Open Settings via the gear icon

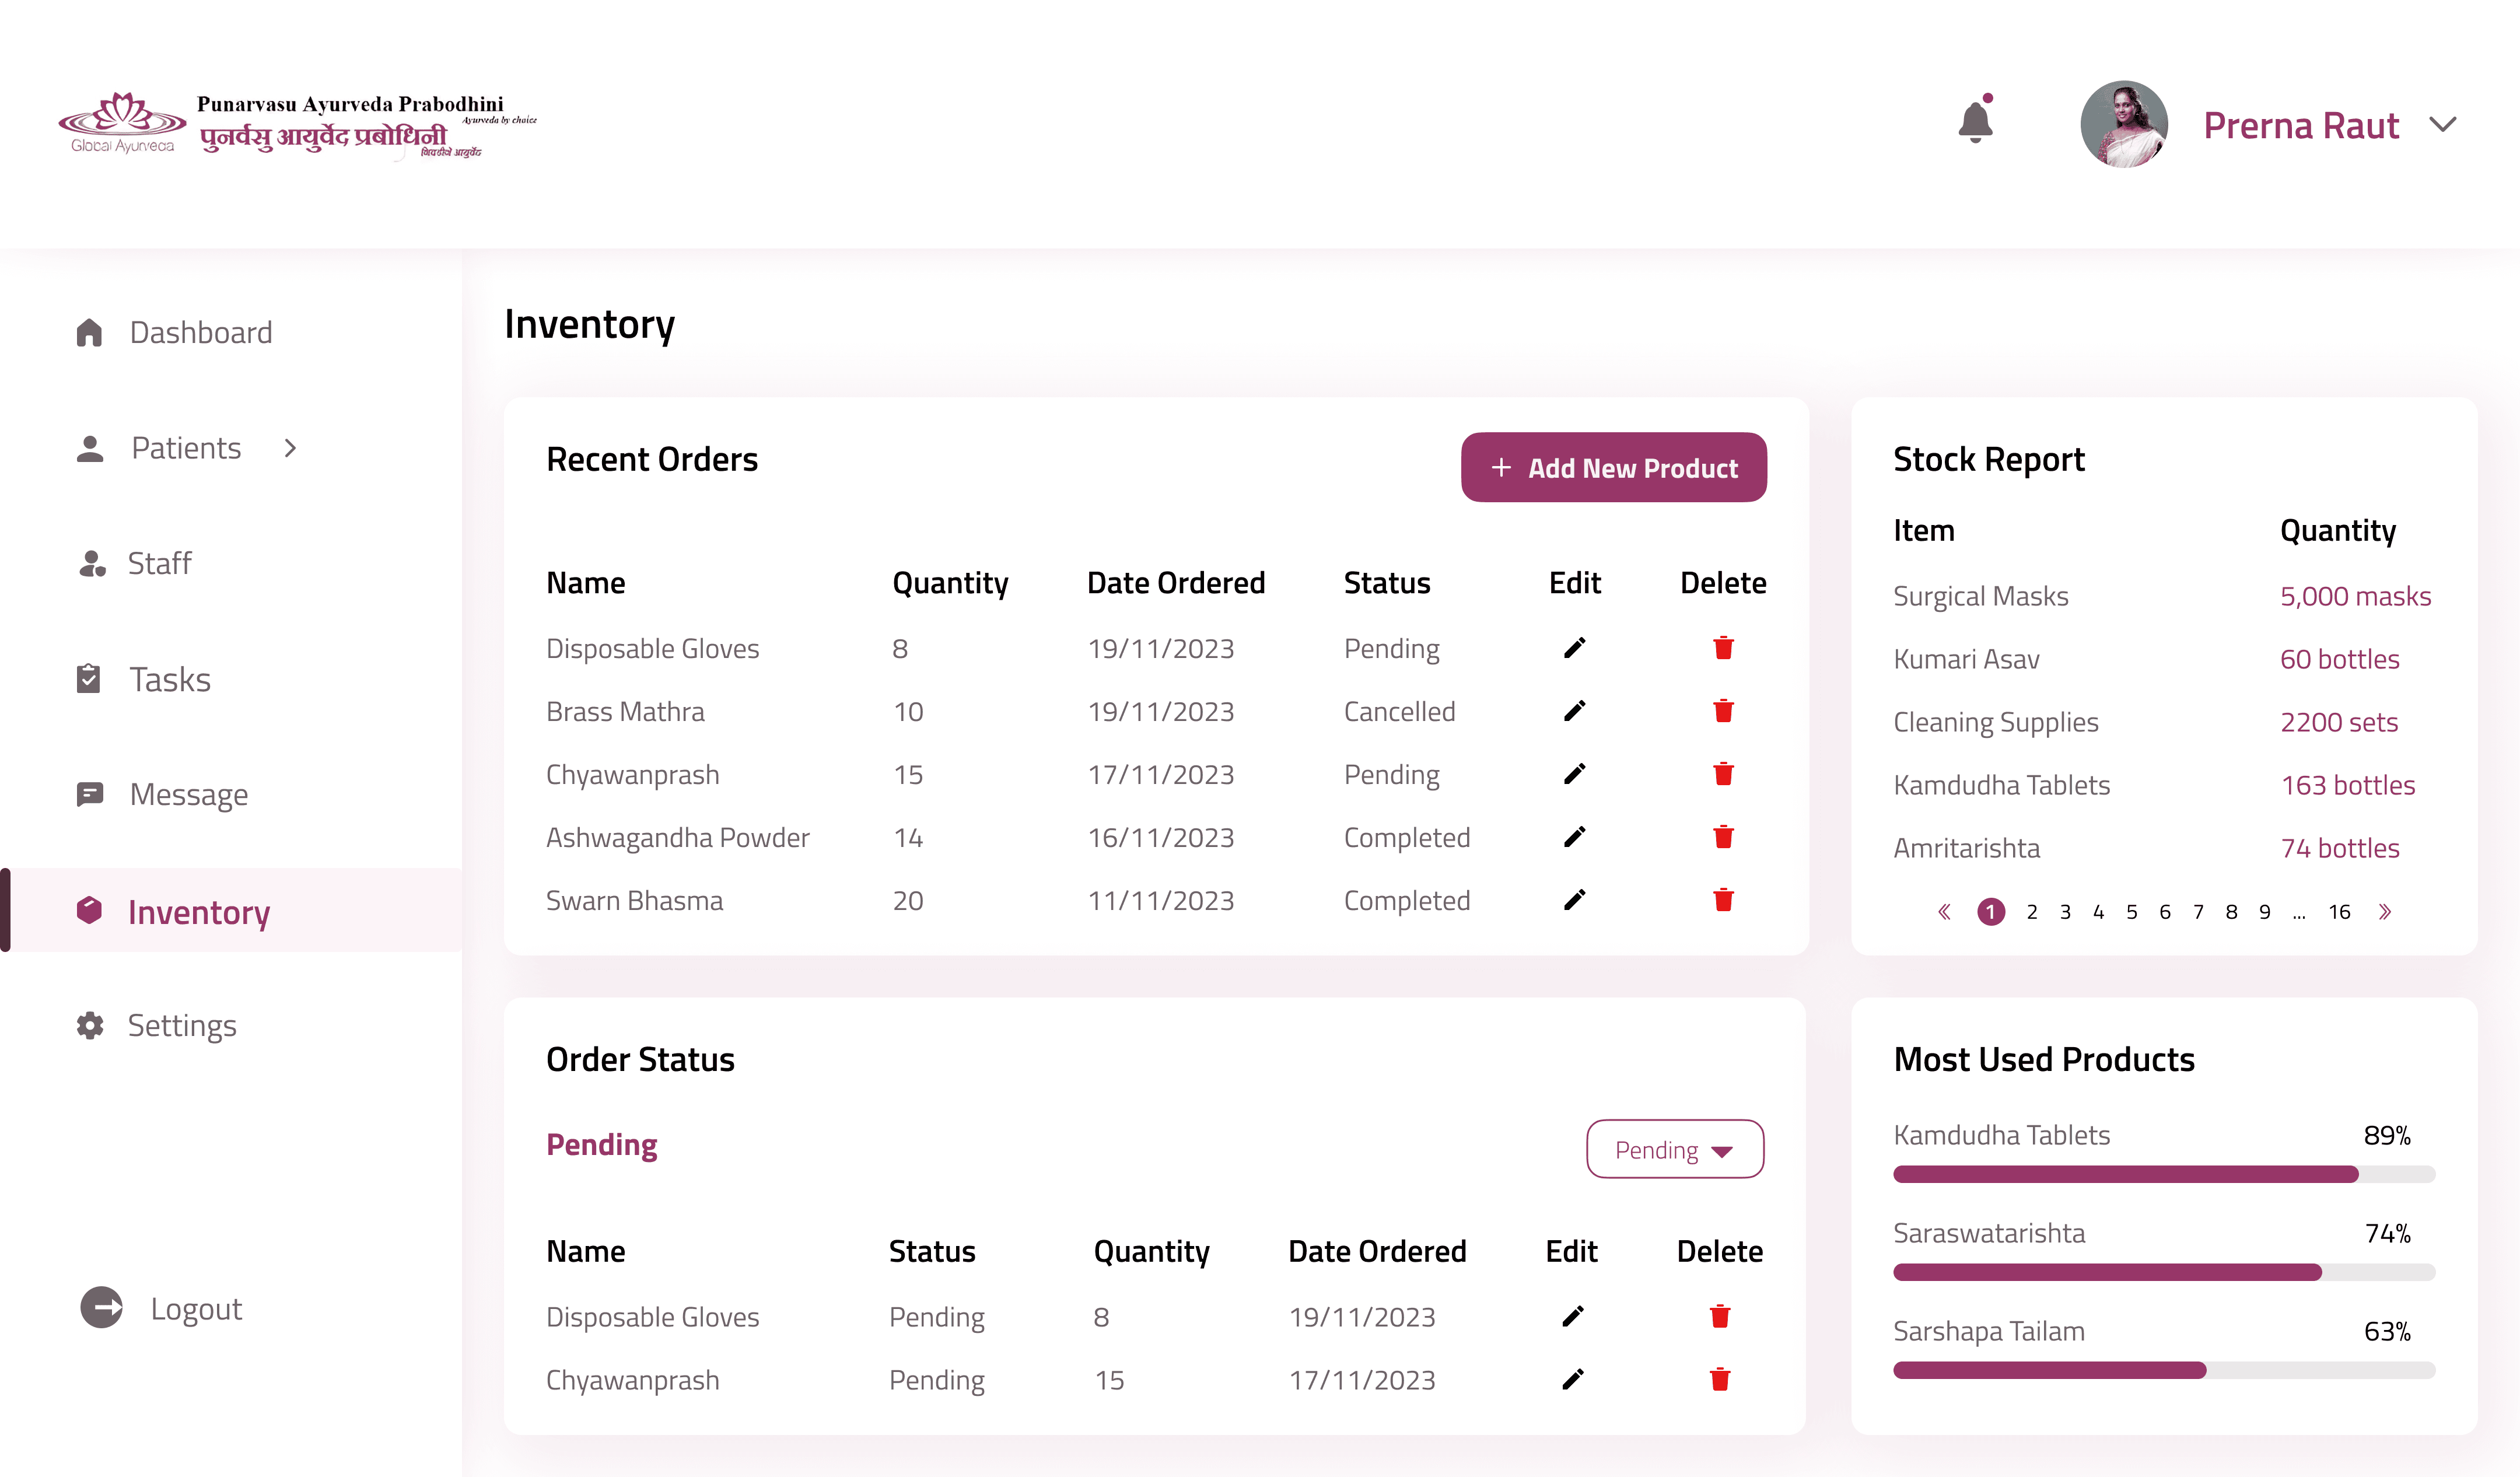click(90, 1025)
